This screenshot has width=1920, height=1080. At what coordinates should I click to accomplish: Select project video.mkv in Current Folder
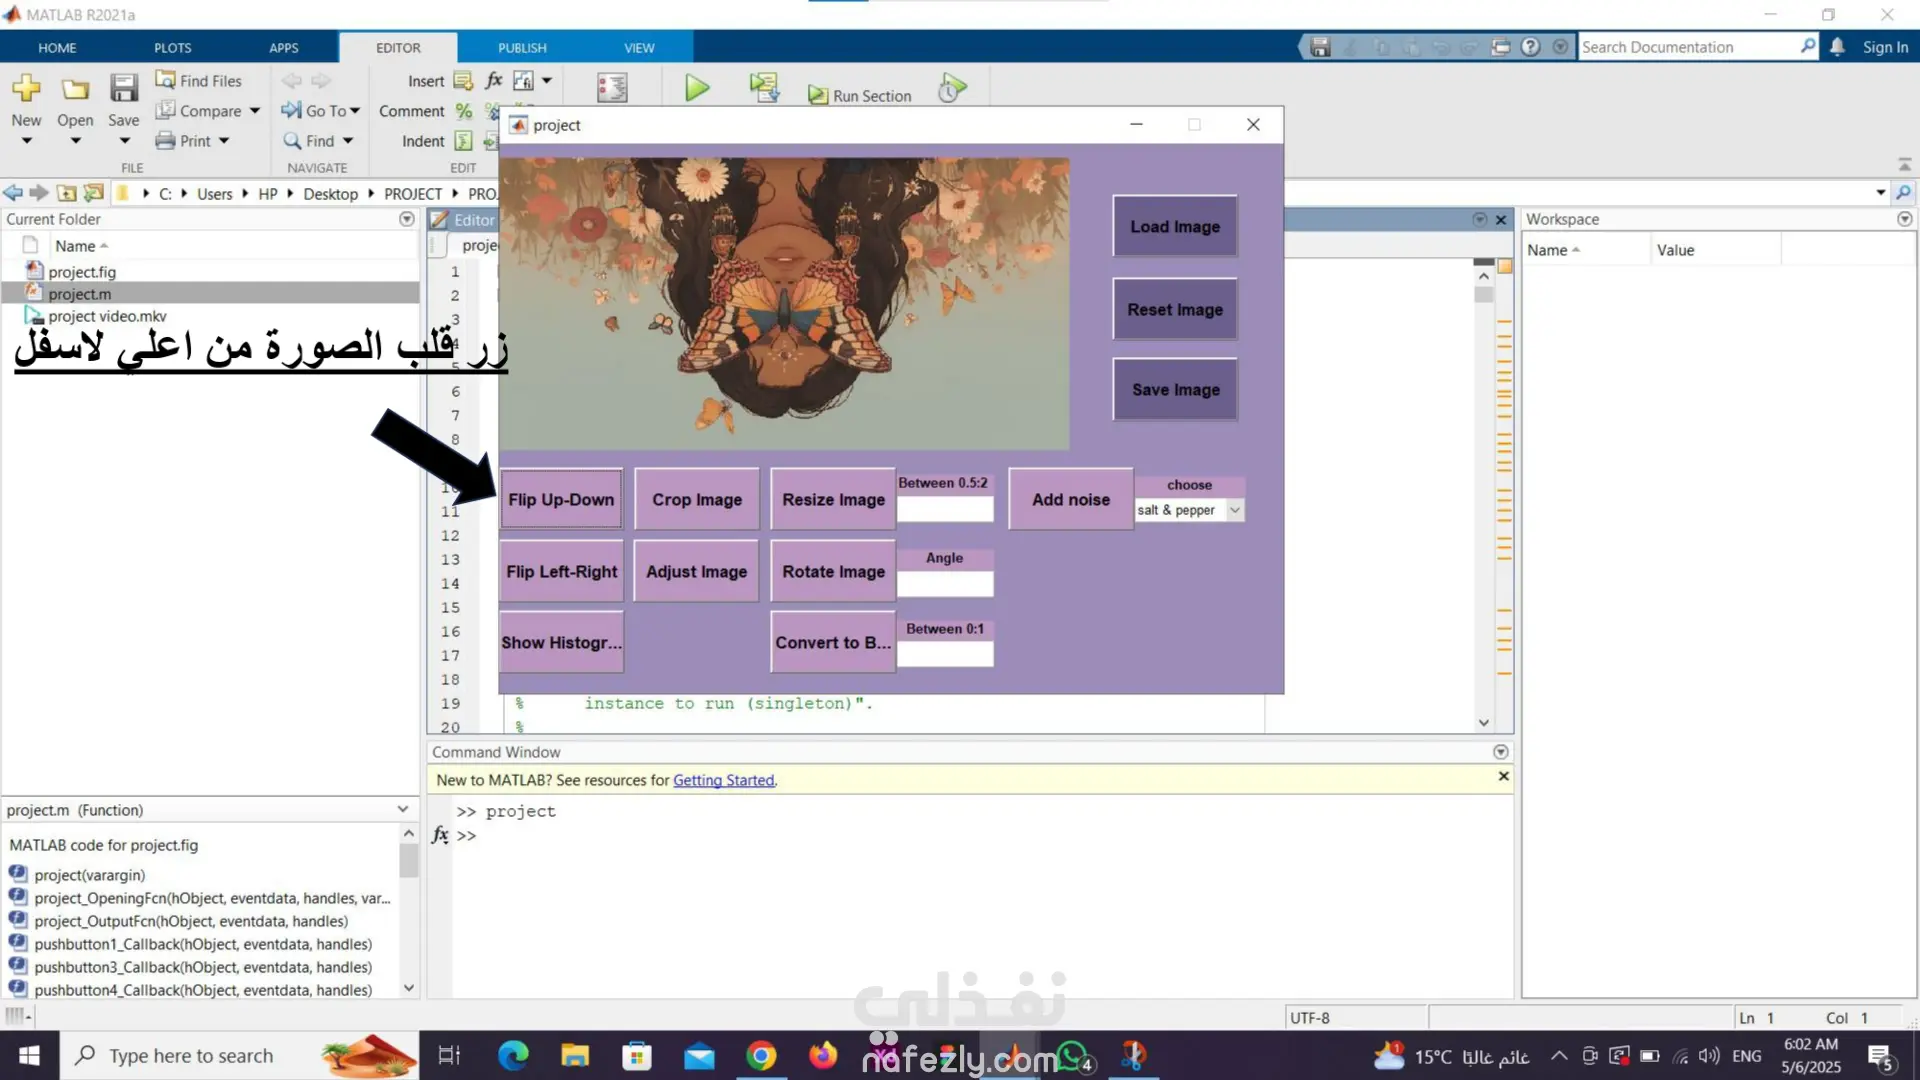[x=107, y=316]
